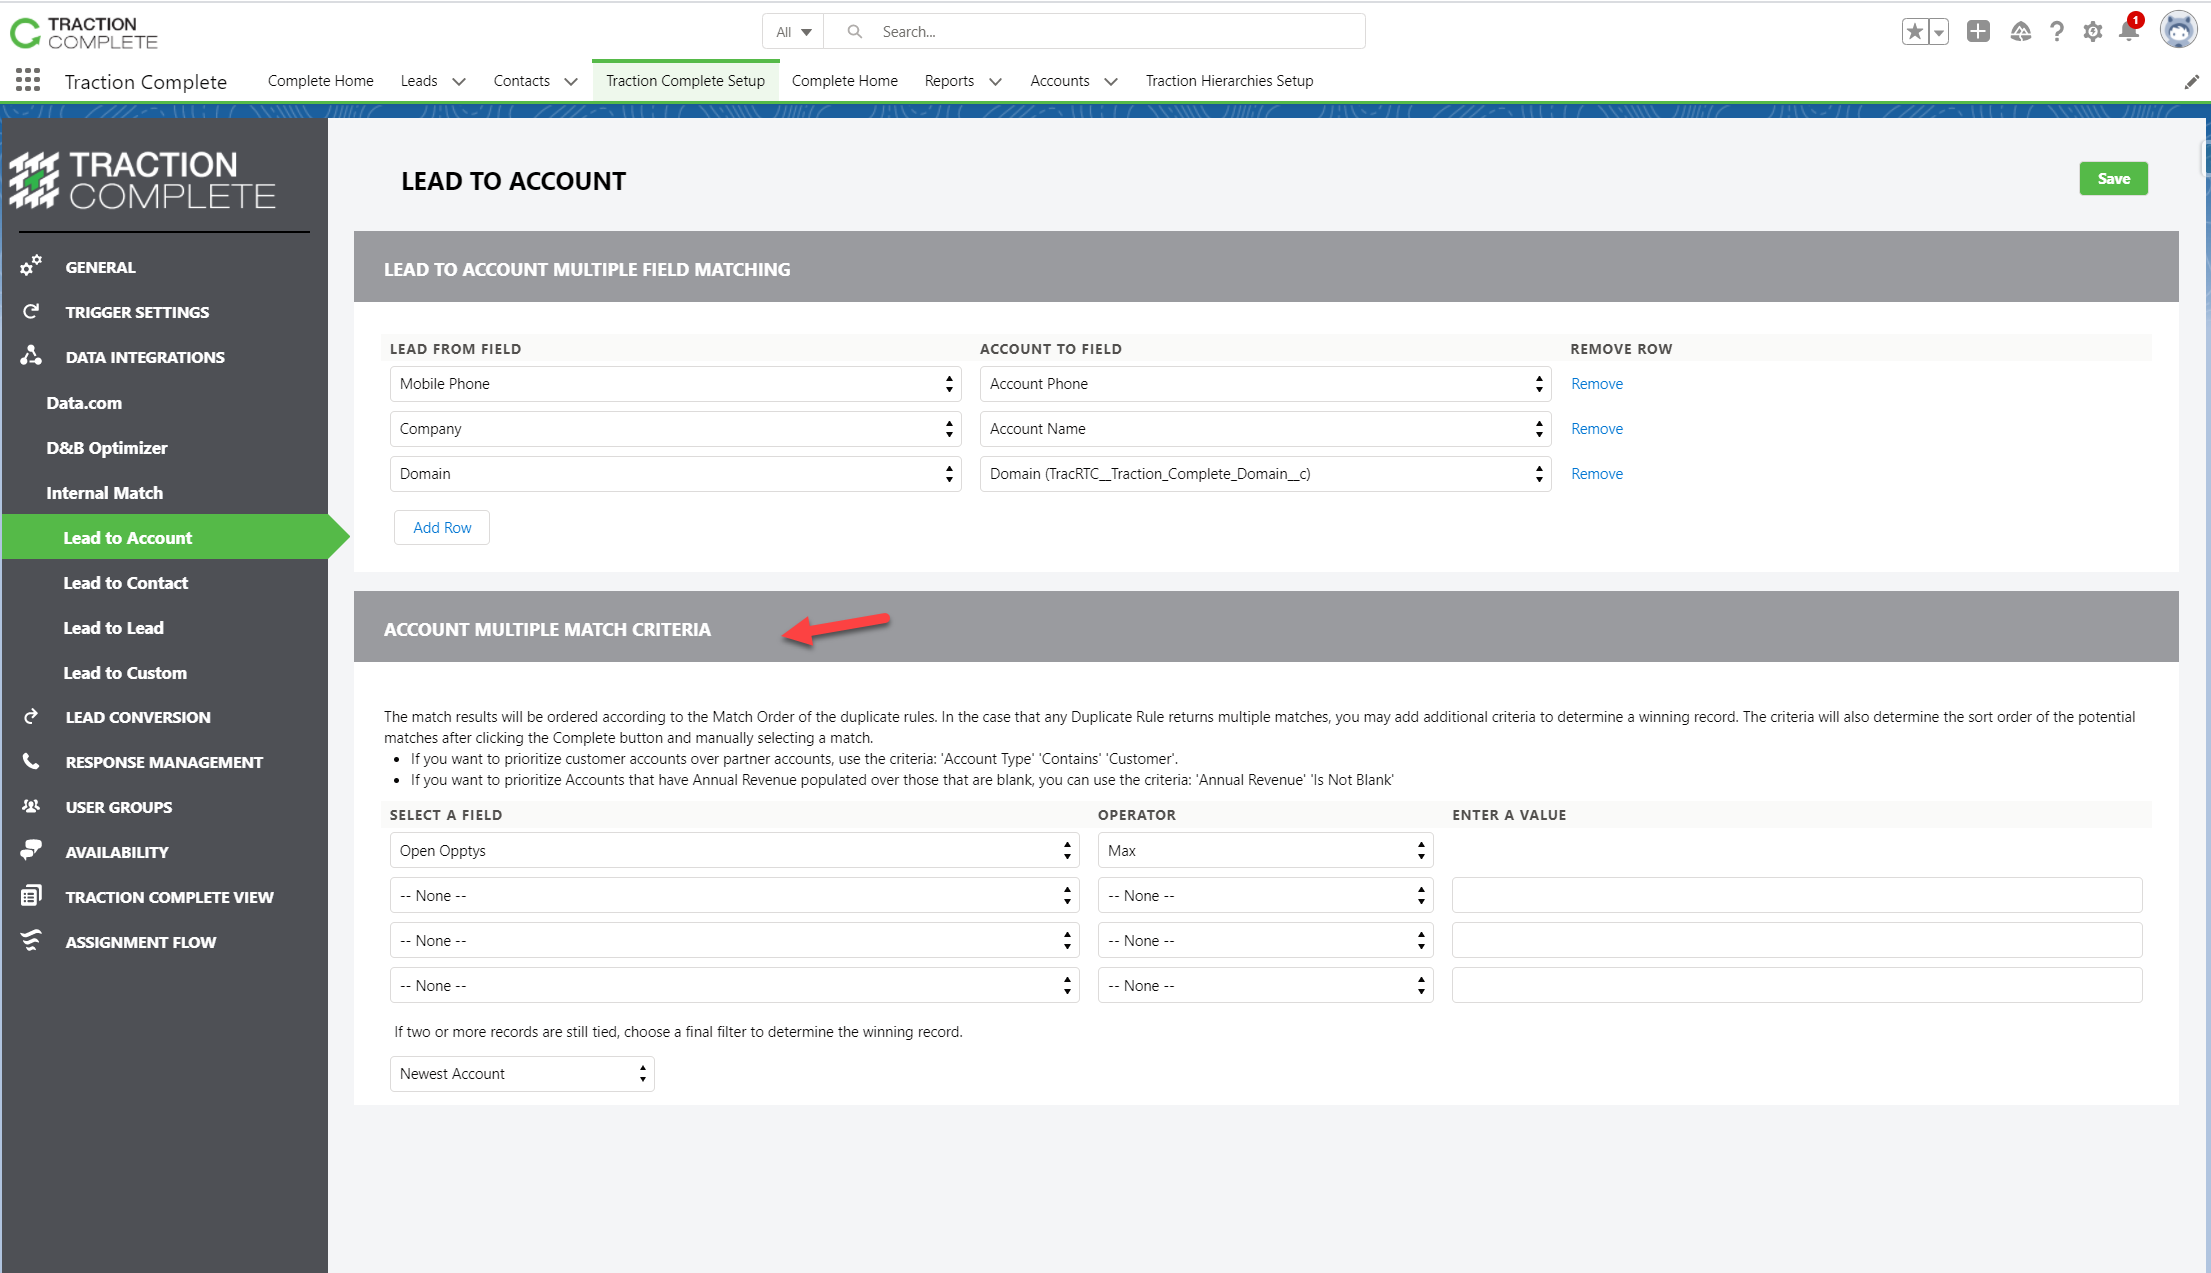Click the global Search input field
Viewport: 2211px width, 1273px height.
[x=1095, y=32]
